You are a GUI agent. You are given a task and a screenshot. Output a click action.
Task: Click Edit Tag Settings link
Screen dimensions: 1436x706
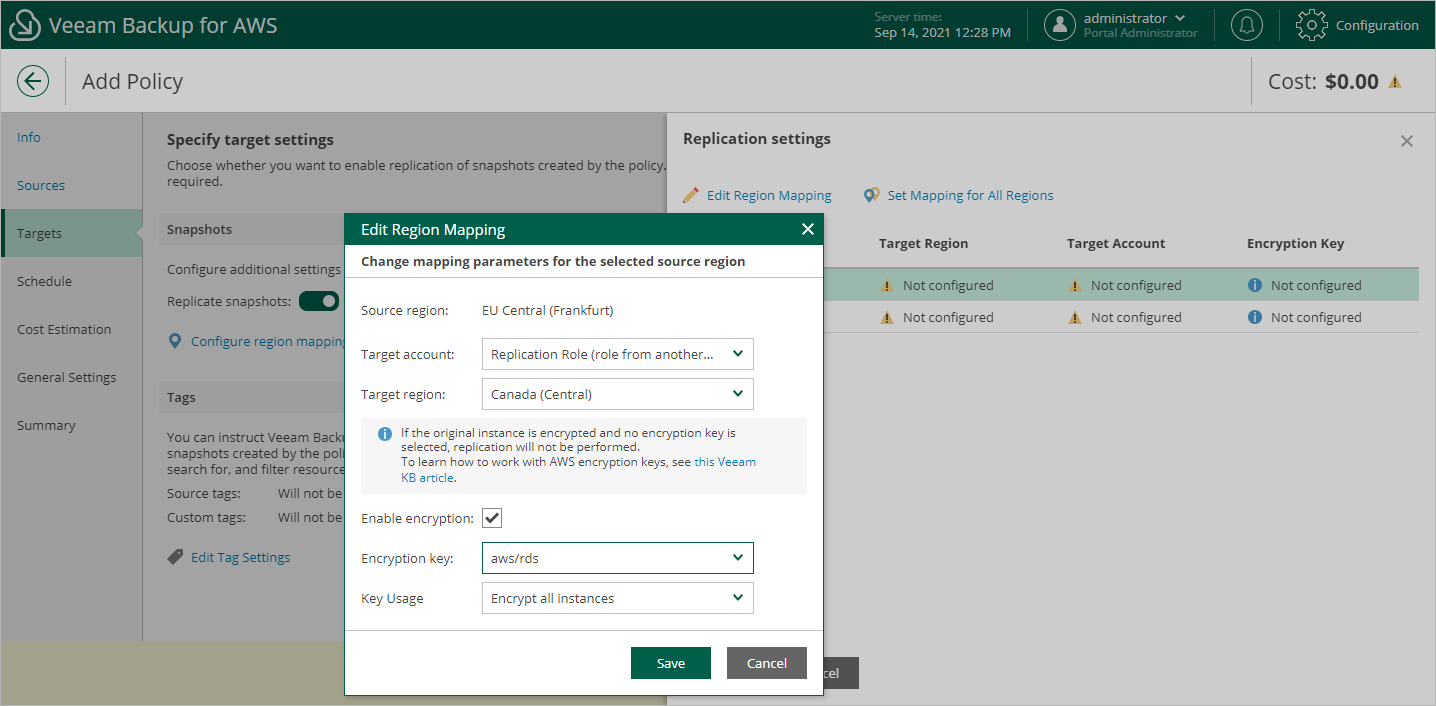(241, 557)
